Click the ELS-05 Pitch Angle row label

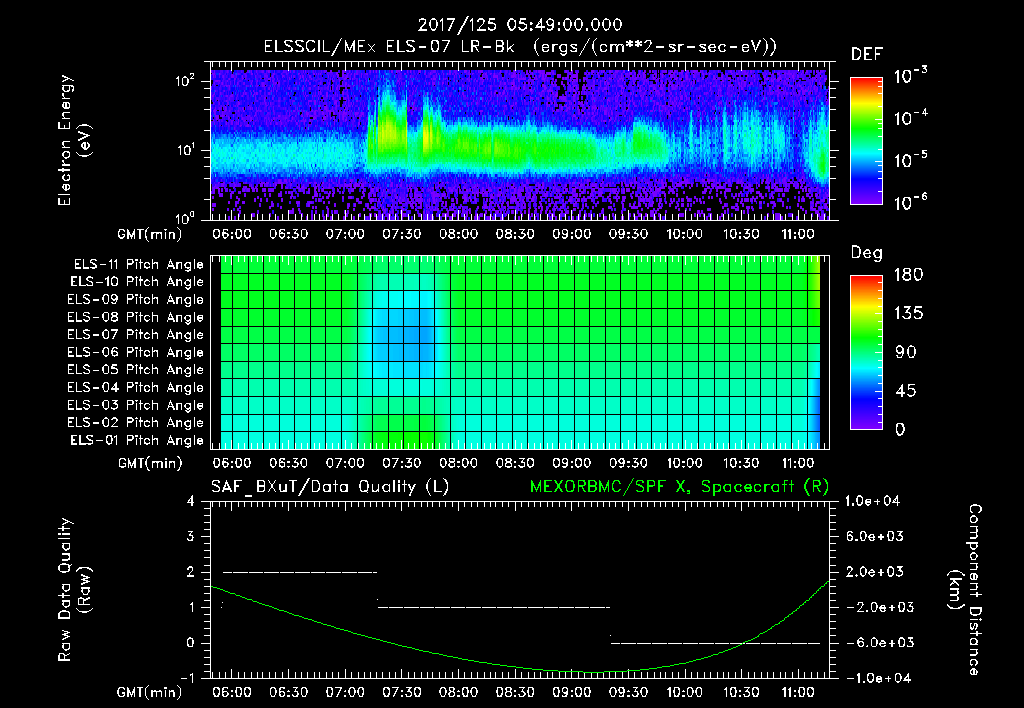coord(136,370)
